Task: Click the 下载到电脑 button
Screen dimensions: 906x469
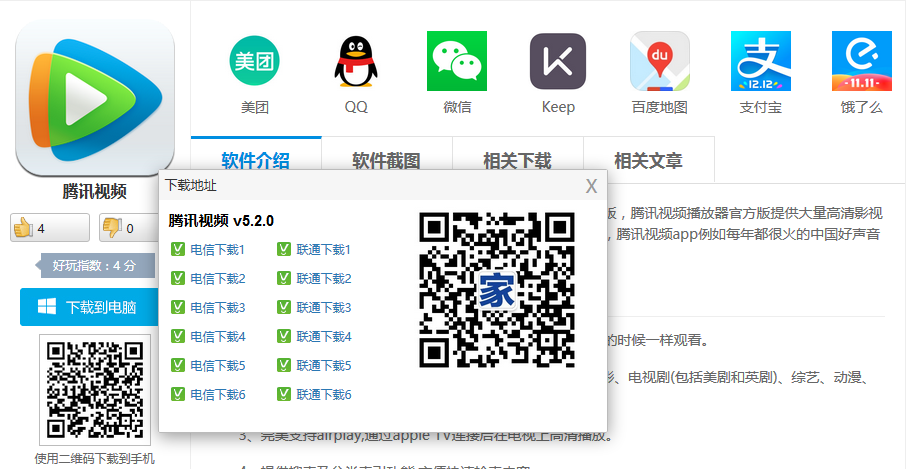Action: (x=90, y=307)
